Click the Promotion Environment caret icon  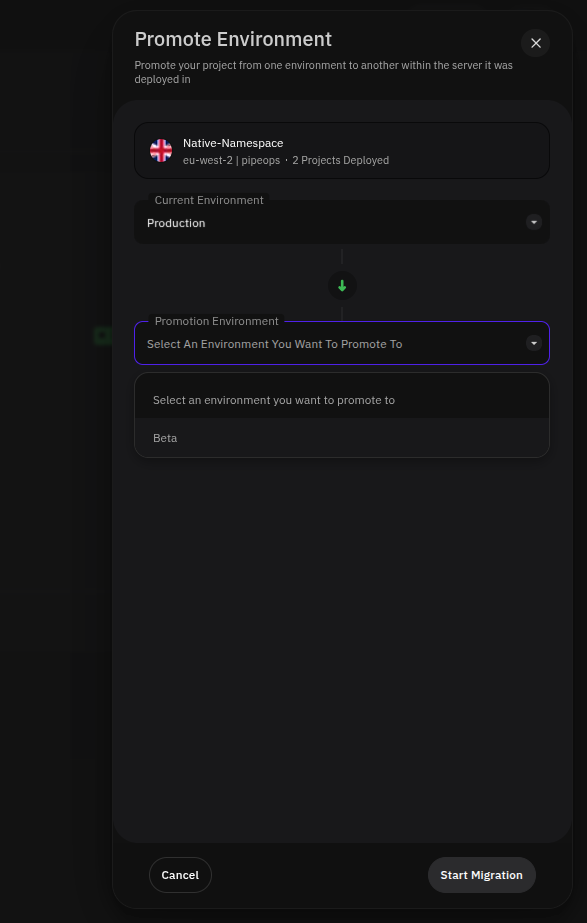click(x=533, y=343)
